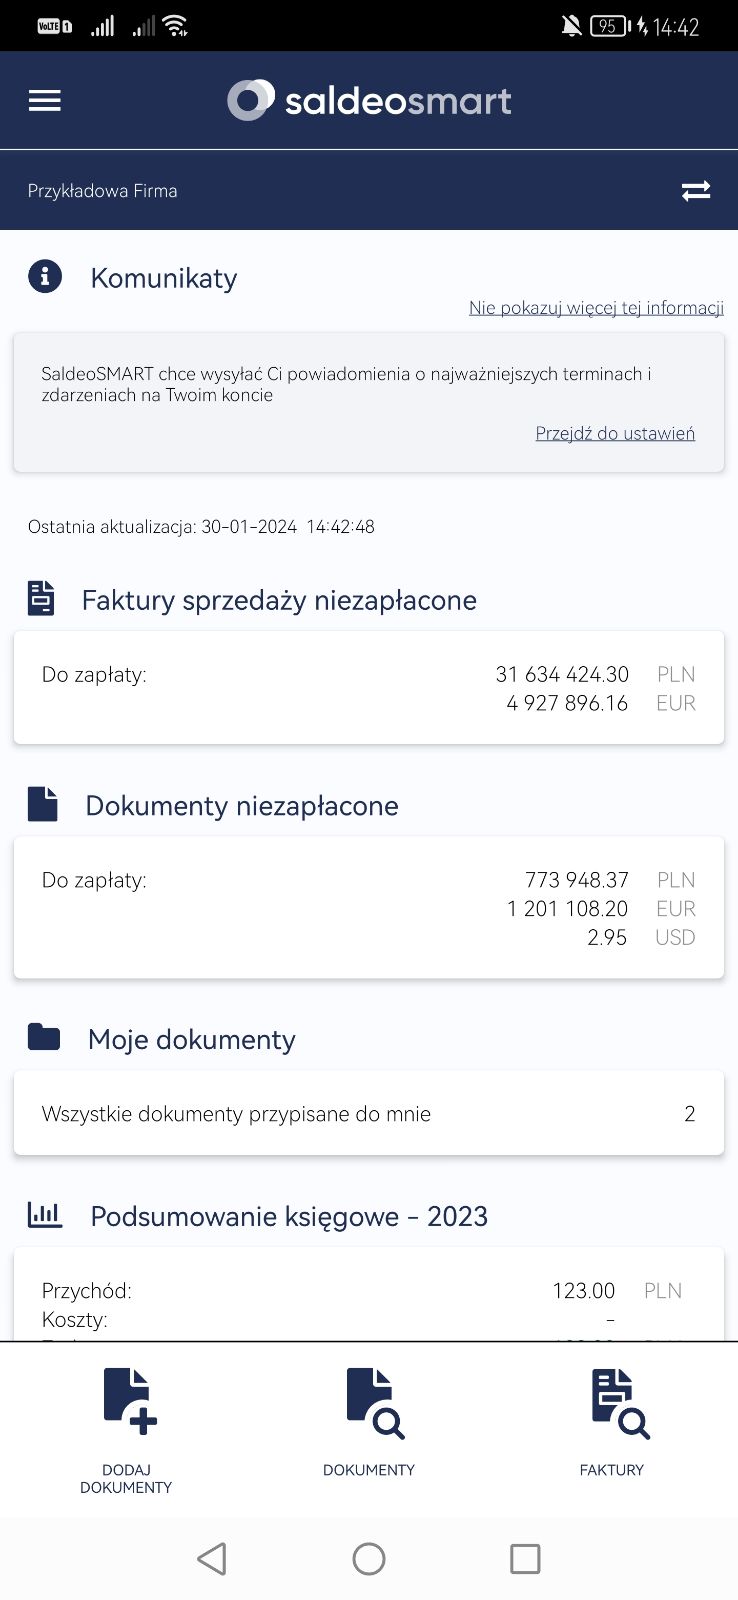Click Nie pokazuj więcej tej informacji
This screenshot has width=738, height=1600.
pyautogui.click(x=596, y=308)
